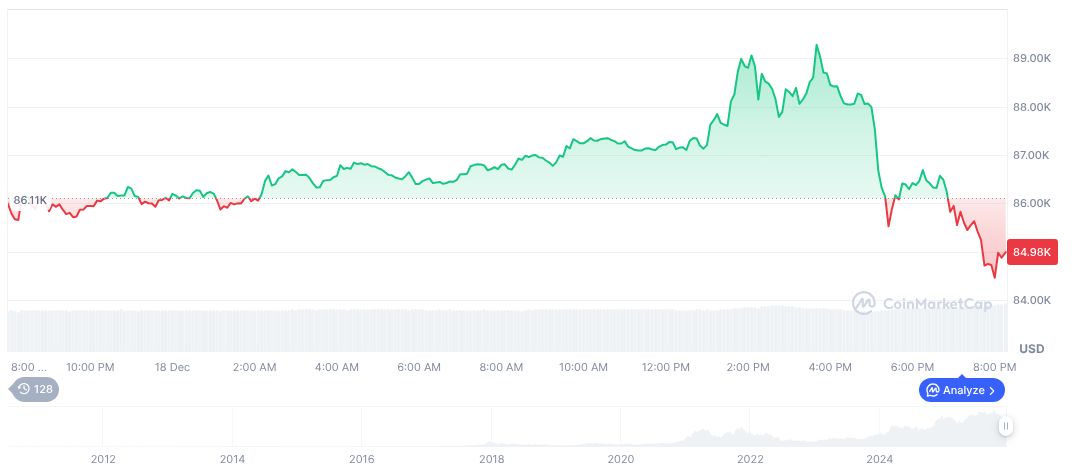Click the 2012 mark on overview timeline
Viewport: 1072px width, 470px height.
click(103, 459)
